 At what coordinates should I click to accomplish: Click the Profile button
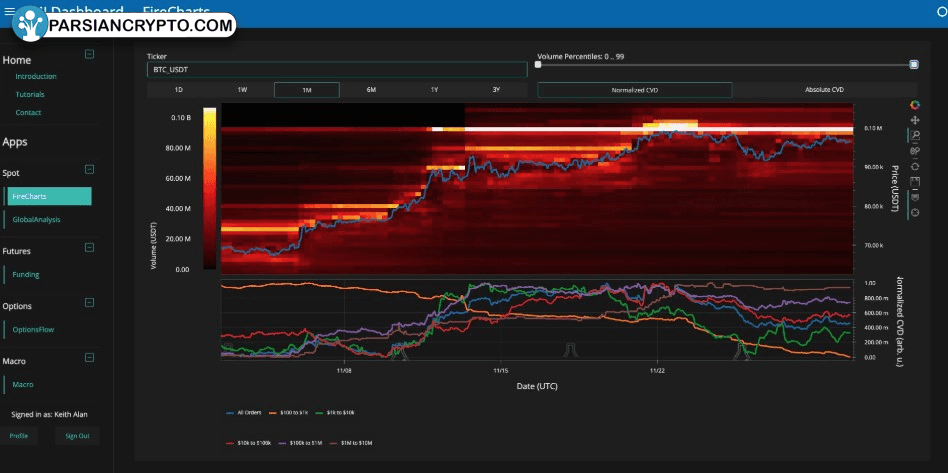coord(19,436)
